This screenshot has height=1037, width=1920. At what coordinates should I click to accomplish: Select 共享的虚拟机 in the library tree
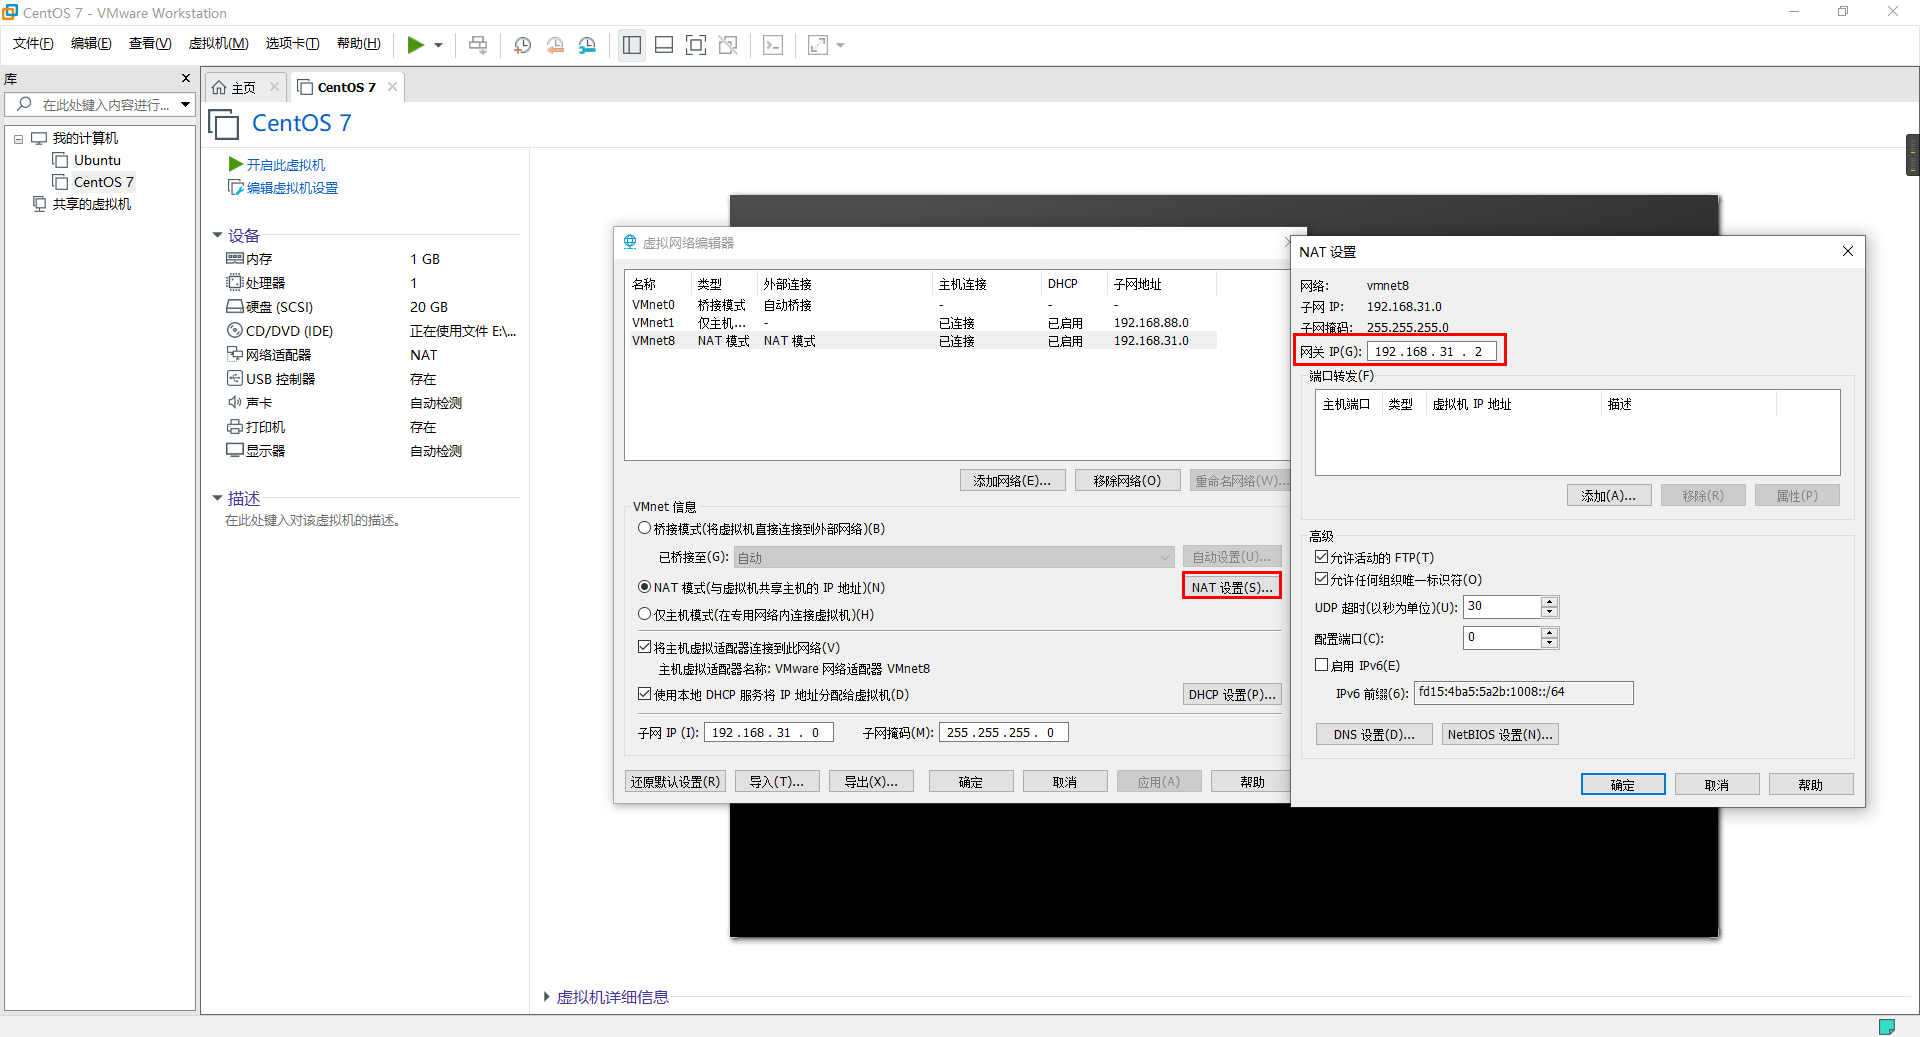(91, 204)
